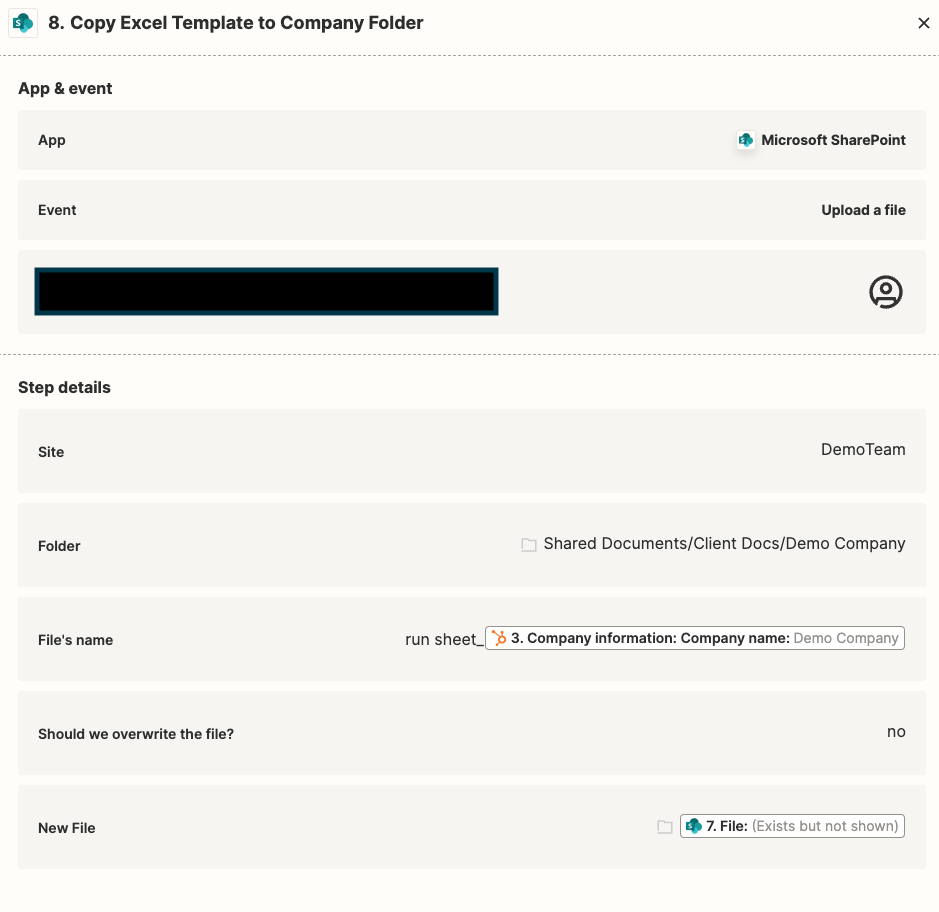Click the SharePoint icon in App row
This screenshot has height=912, width=939.
coord(746,140)
